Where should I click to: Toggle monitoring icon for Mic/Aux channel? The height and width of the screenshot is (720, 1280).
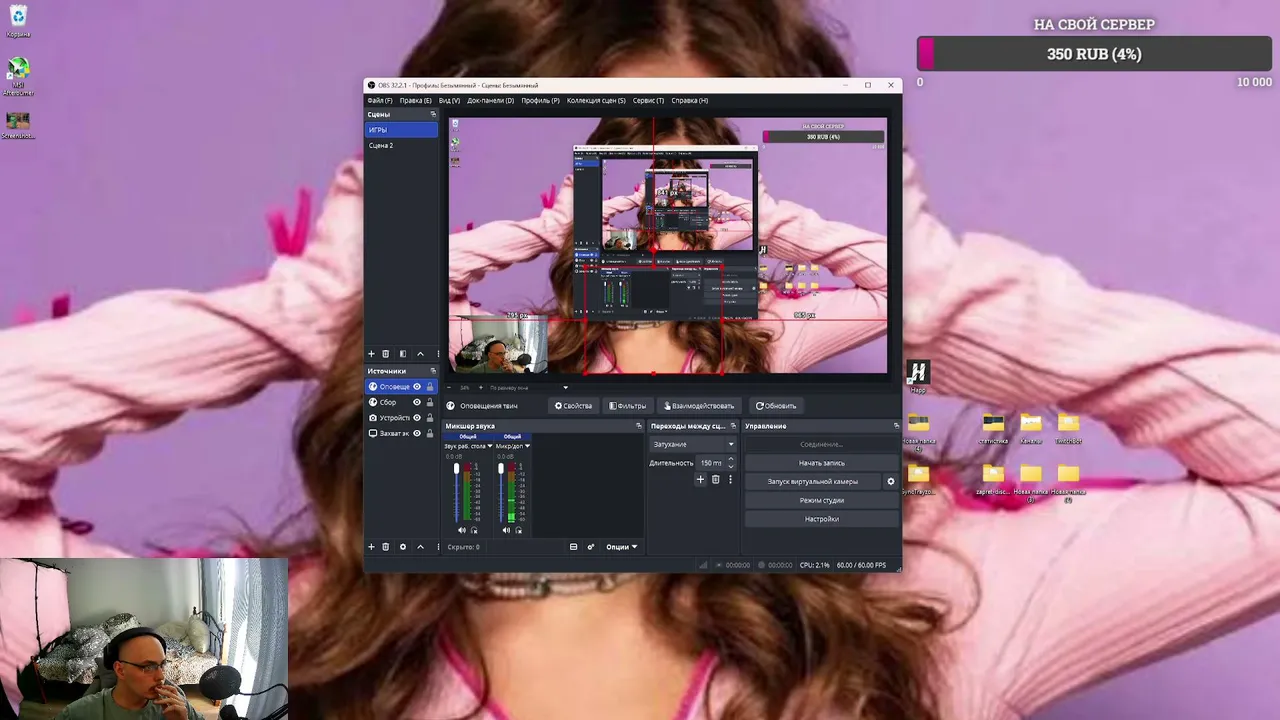518,530
